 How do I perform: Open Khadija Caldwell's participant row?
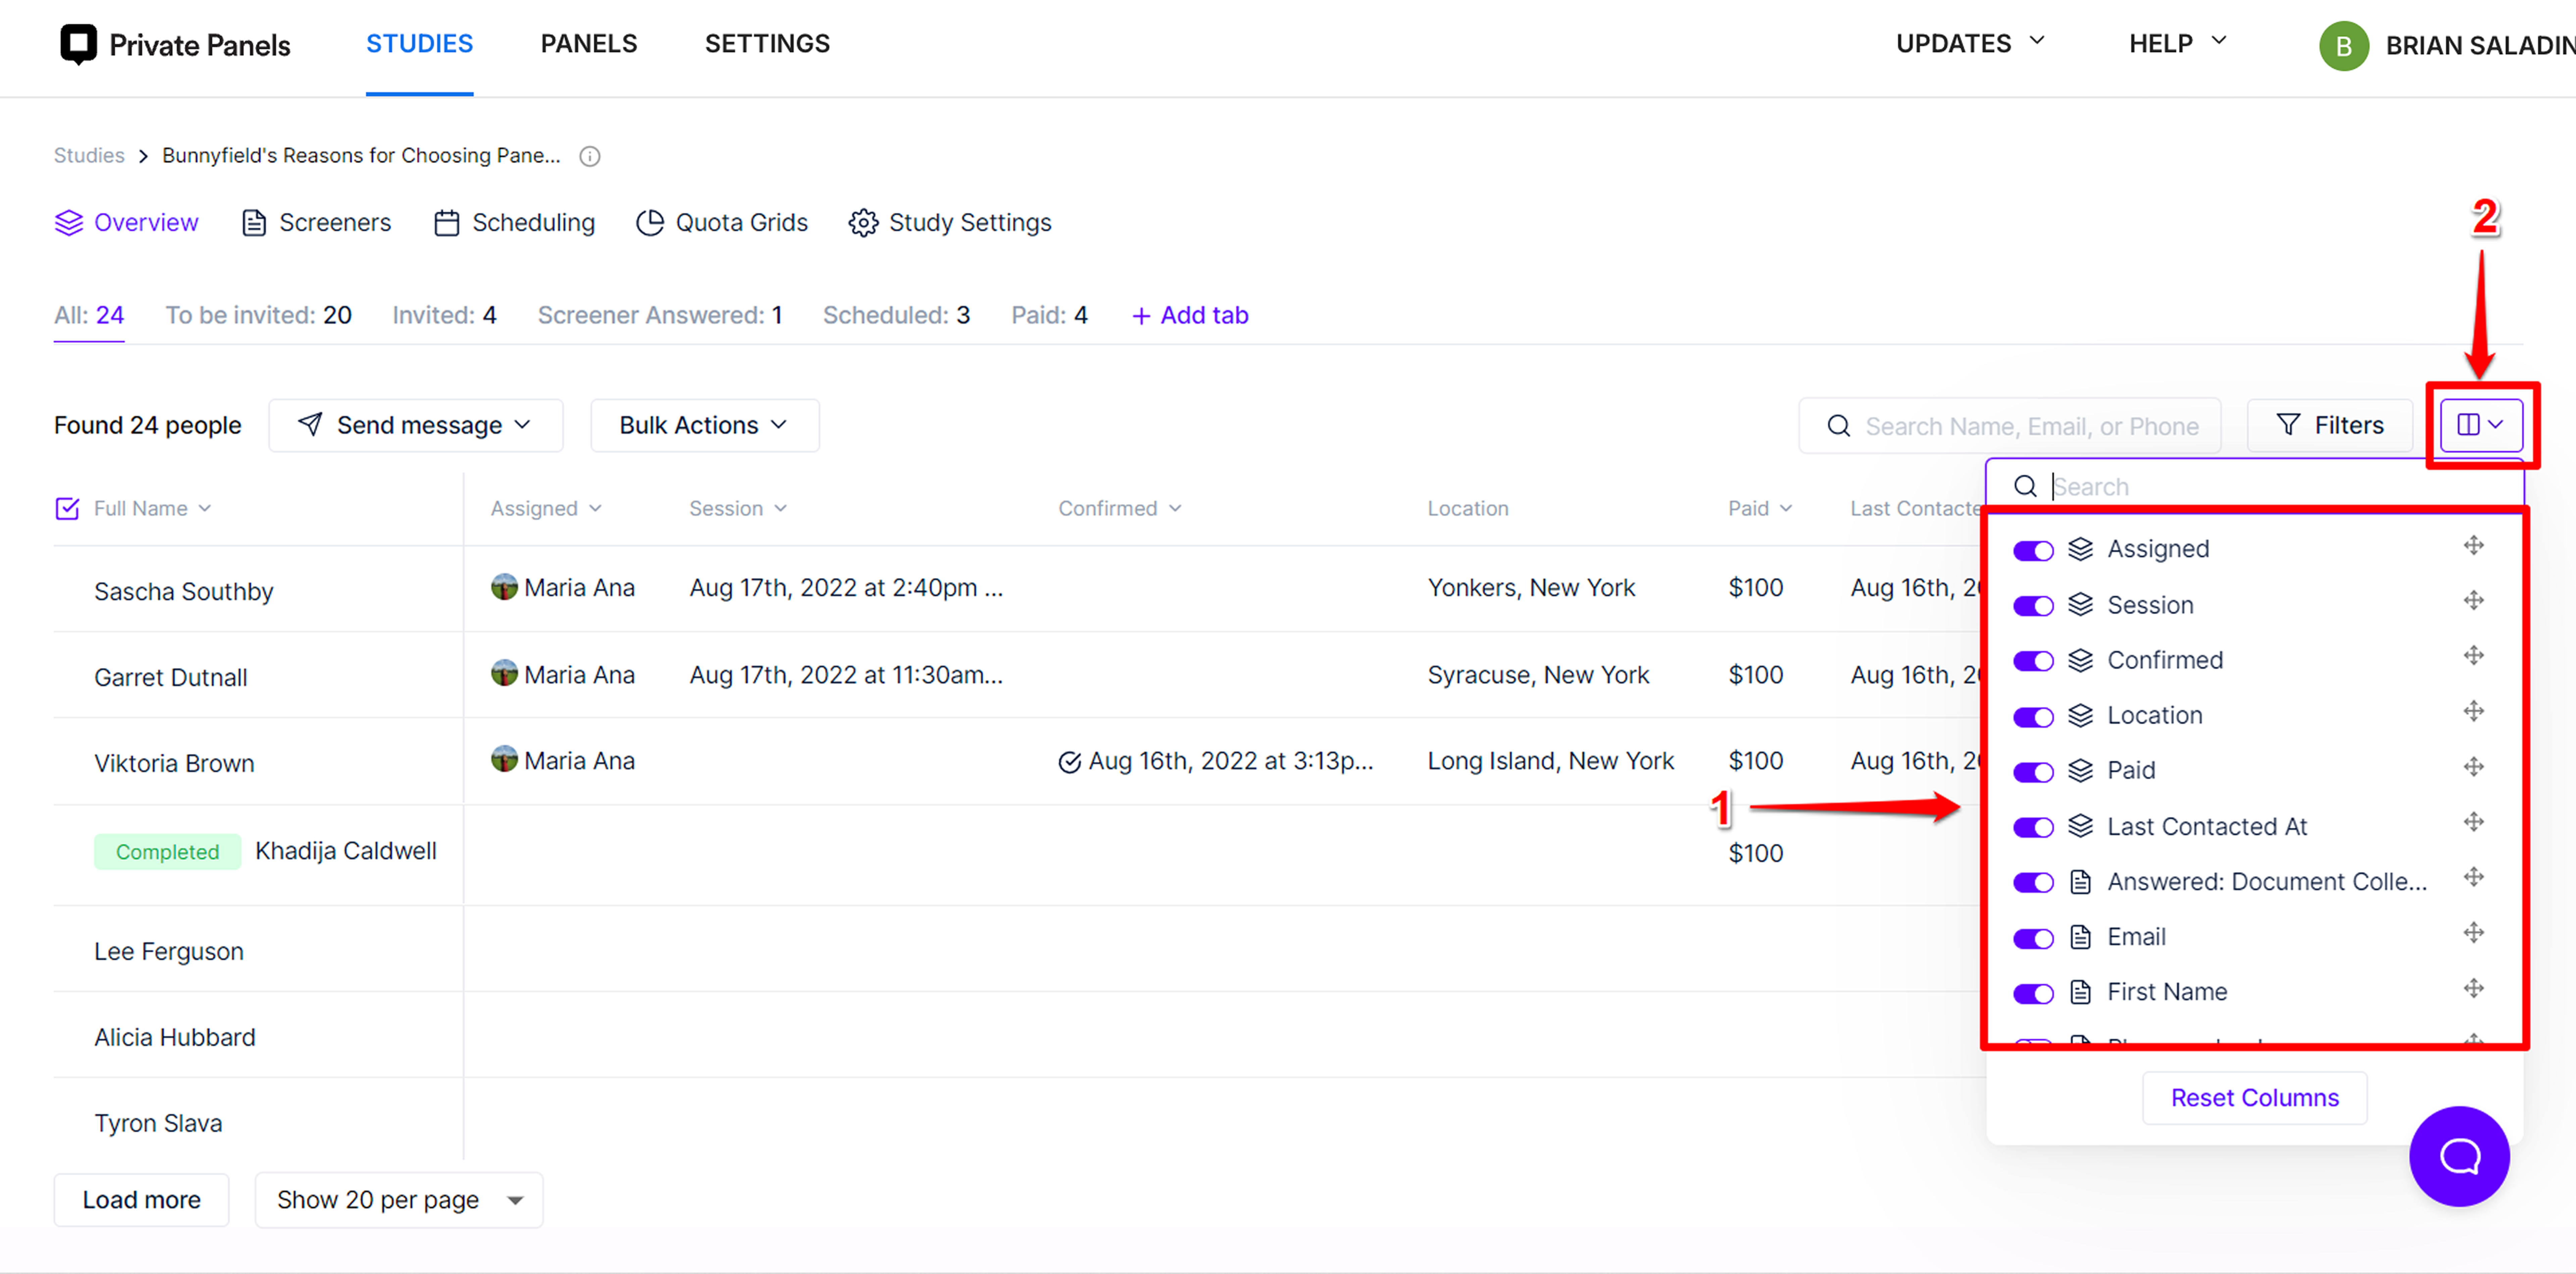pyautogui.click(x=346, y=851)
